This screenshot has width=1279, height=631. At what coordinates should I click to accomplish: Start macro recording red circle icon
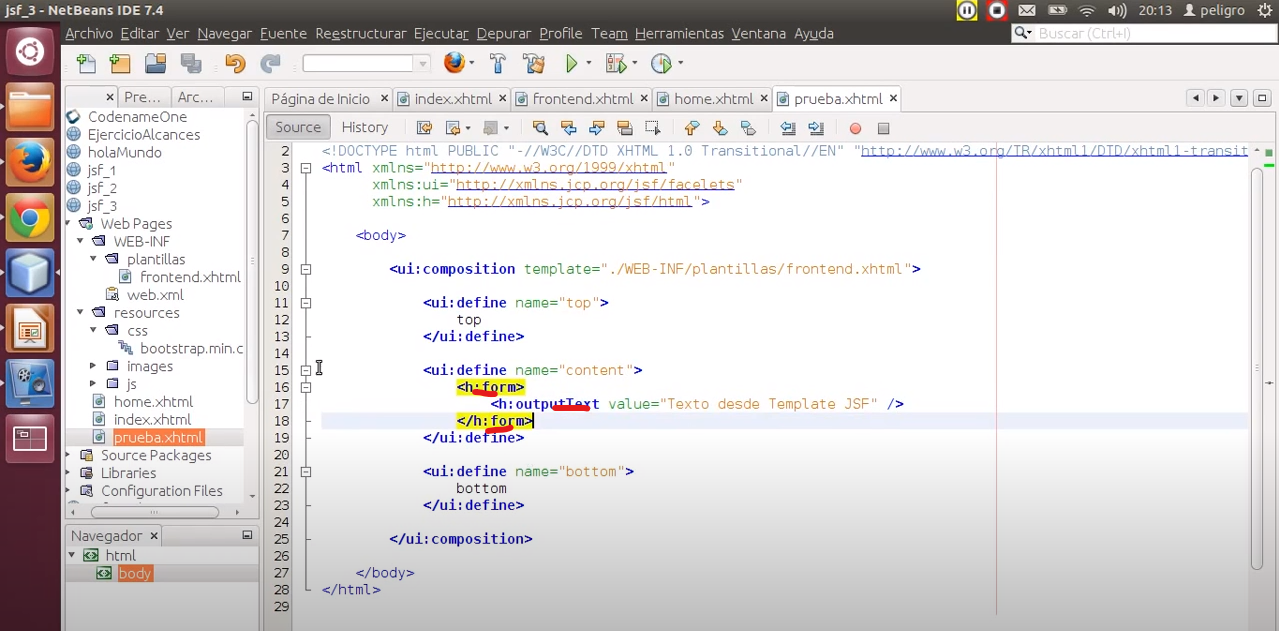[x=855, y=128]
